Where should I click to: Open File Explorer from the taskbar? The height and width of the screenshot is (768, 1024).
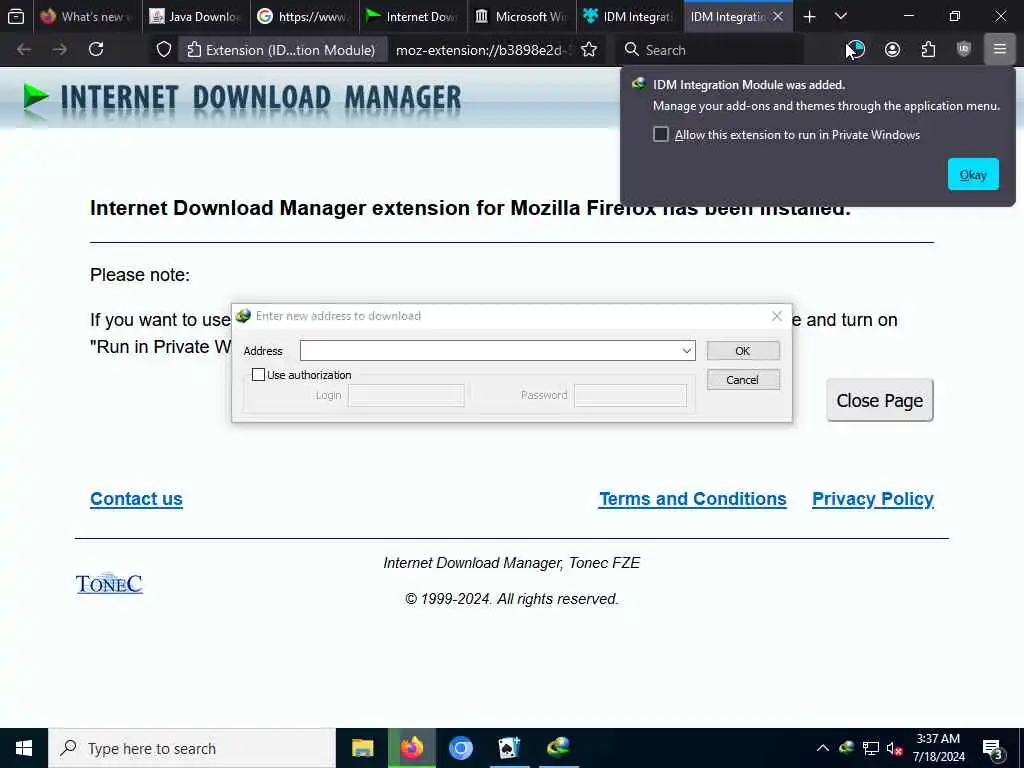(x=362, y=748)
